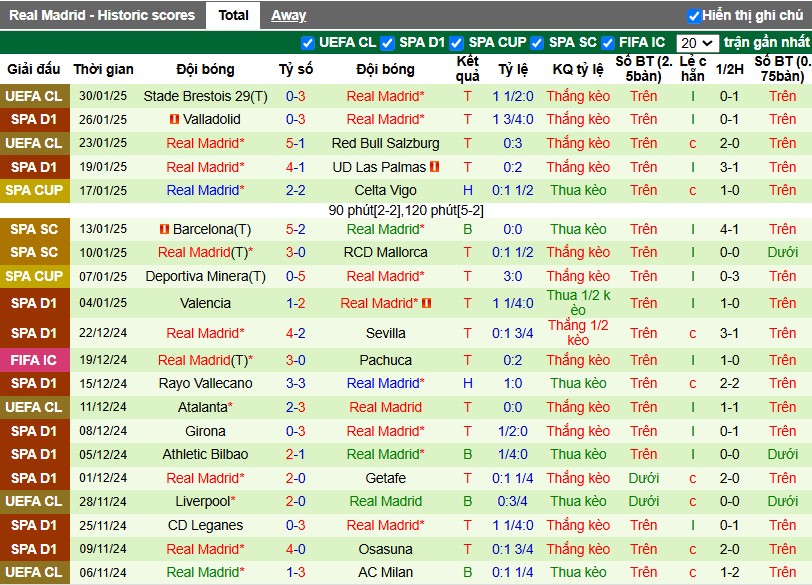Open Deportiva Minera(T) team link

(x=206, y=276)
